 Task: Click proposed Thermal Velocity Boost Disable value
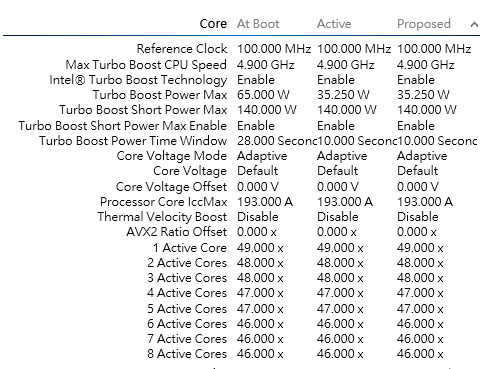[x=417, y=217]
